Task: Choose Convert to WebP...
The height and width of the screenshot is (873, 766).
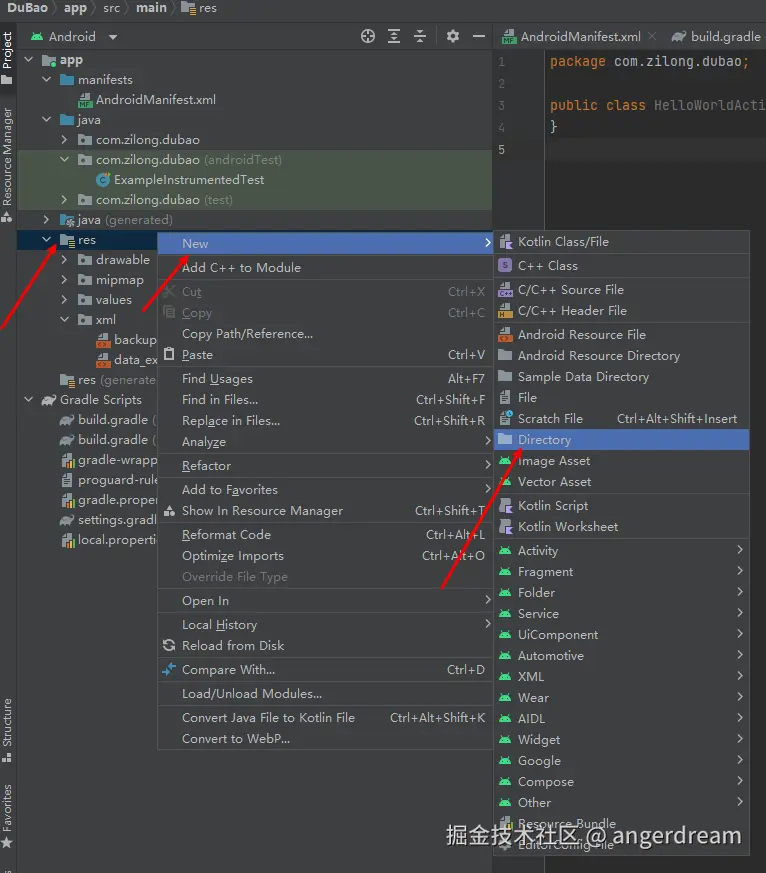Action: click(325, 739)
